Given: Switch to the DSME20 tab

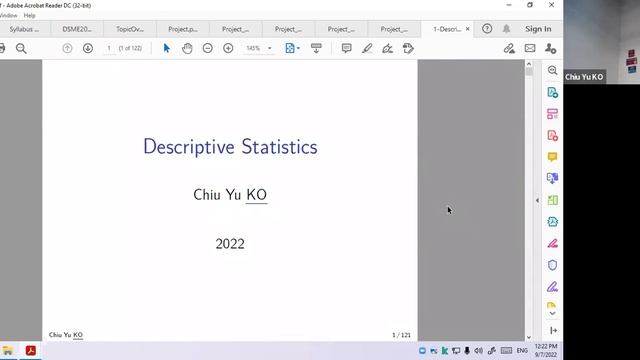Looking at the screenshot, I should click(77, 29).
